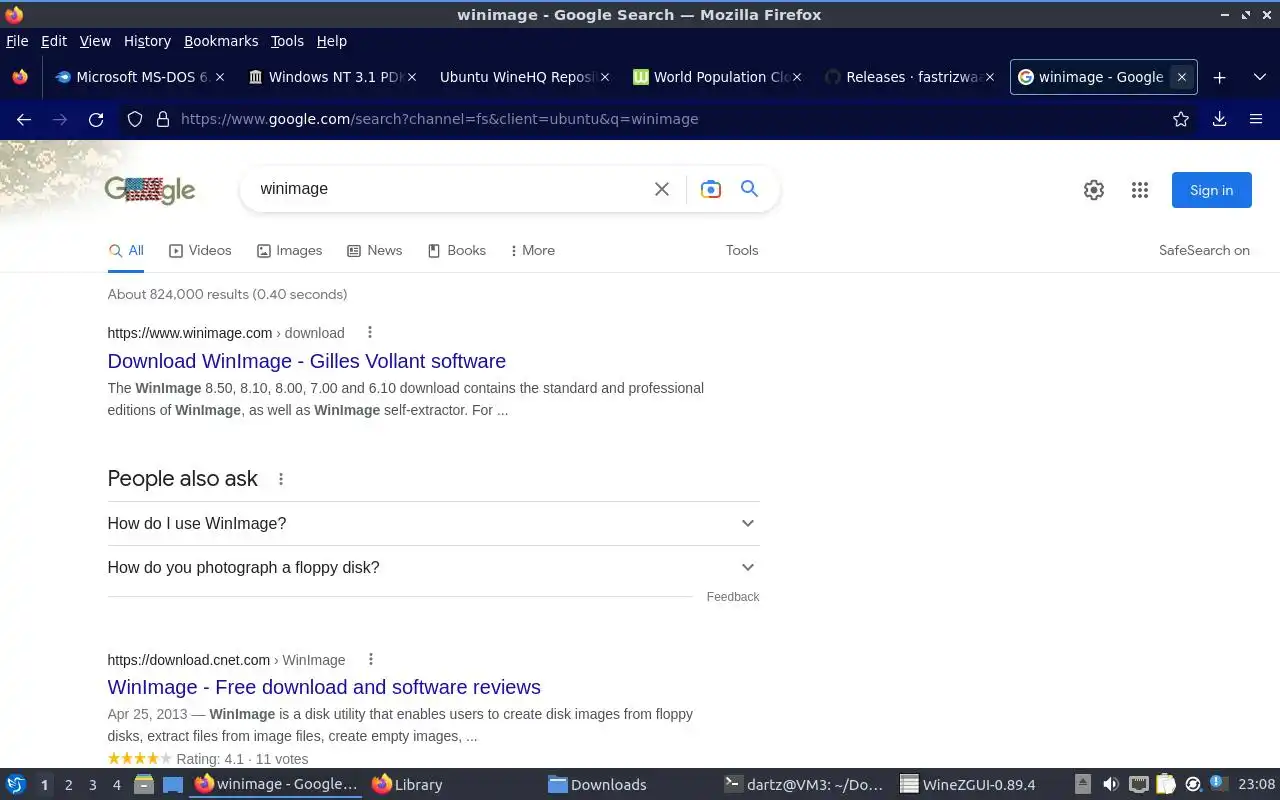Click the show desktop icon in the panel

pyautogui.click(x=173, y=784)
